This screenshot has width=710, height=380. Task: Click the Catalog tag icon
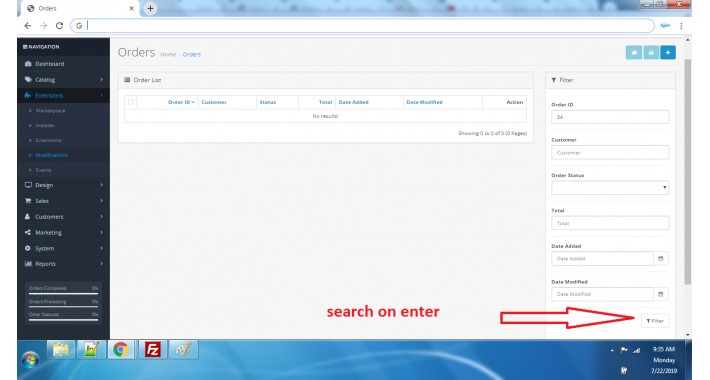pyautogui.click(x=28, y=79)
